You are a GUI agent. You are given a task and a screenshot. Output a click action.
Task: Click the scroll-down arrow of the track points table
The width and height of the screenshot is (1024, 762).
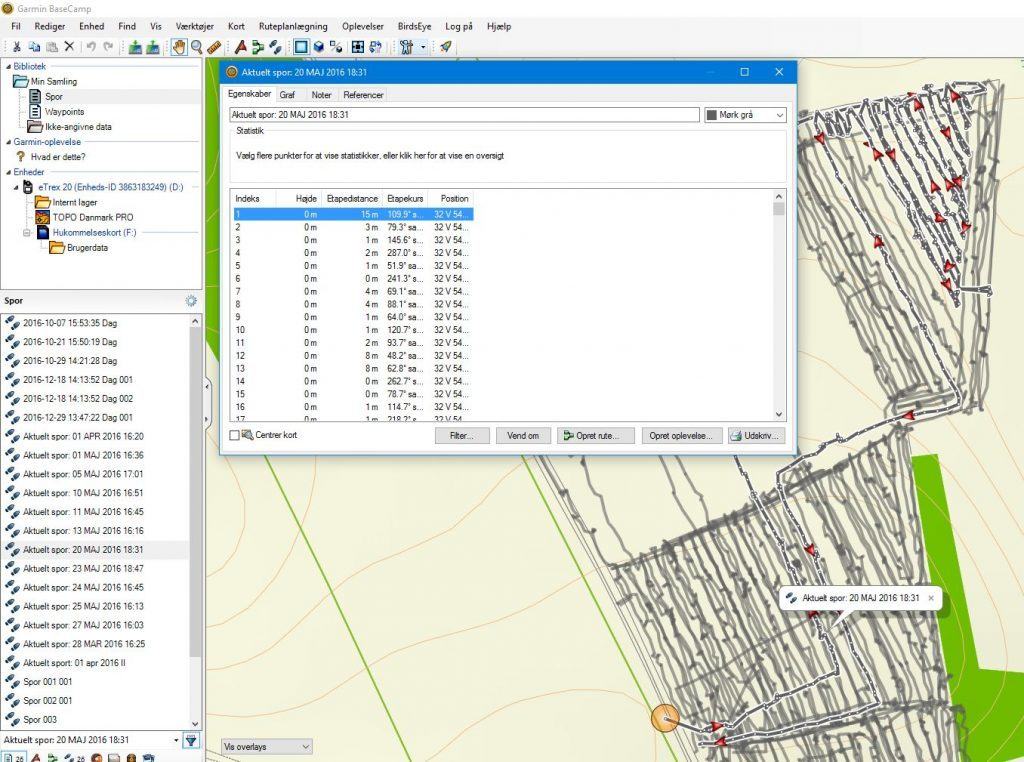[778, 414]
